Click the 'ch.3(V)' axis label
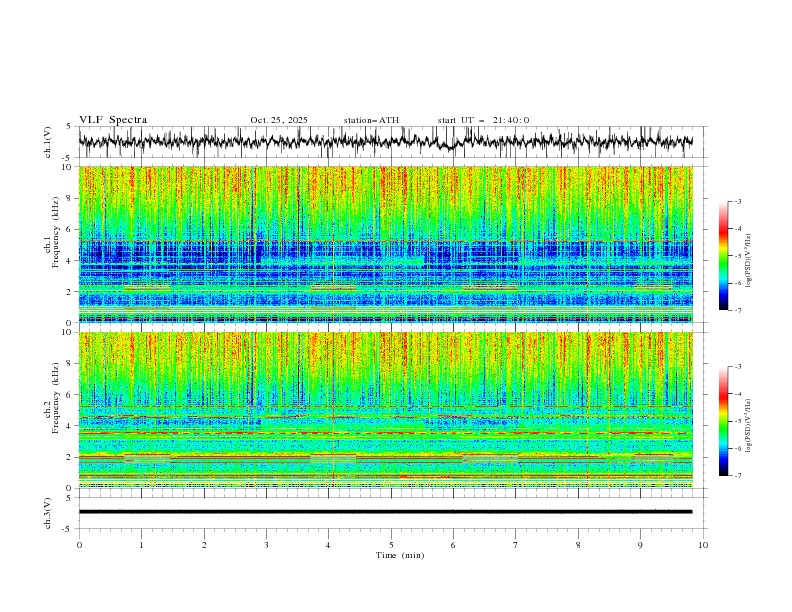Viewport: 792px width, 612px height. tap(48, 513)
